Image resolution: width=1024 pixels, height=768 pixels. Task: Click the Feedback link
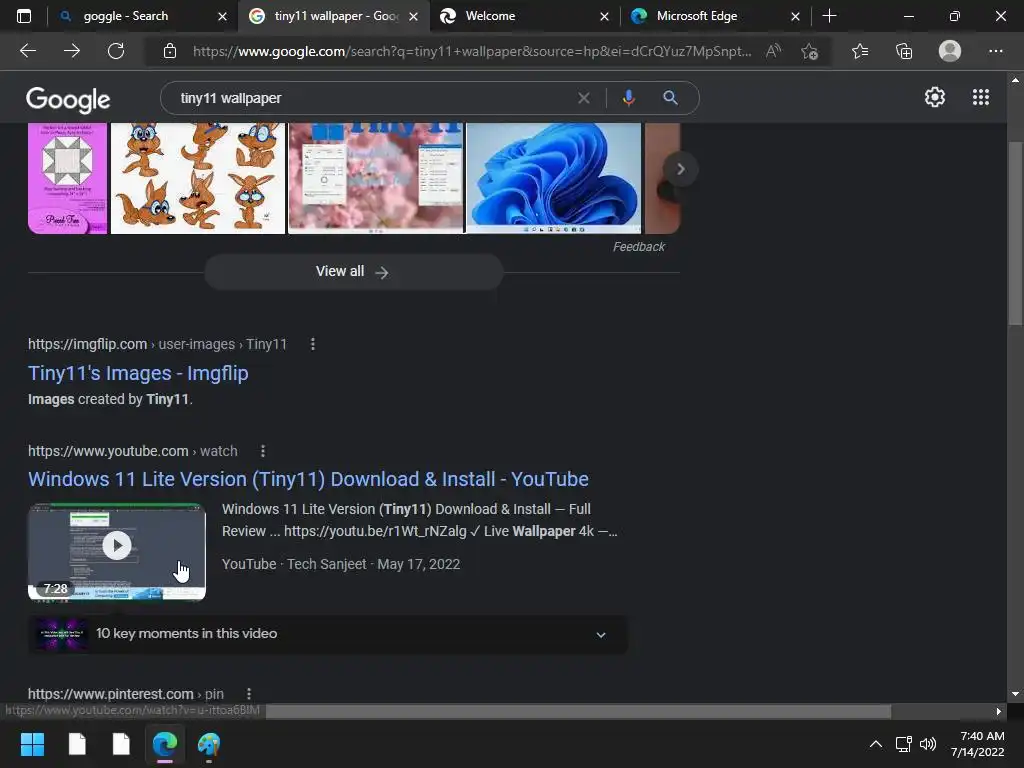638,247
